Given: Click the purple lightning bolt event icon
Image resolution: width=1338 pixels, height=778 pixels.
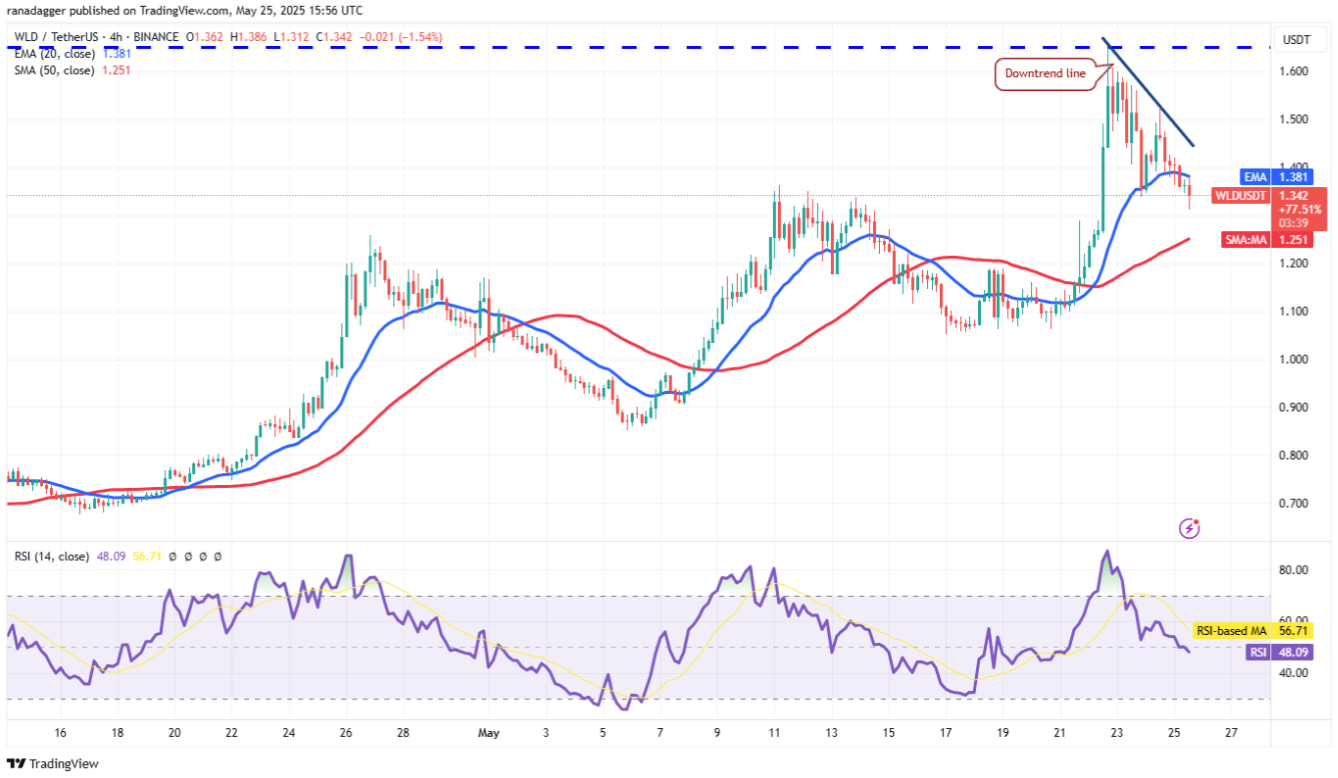Looking at the screenshot, I should click(x=1190, y=527).
